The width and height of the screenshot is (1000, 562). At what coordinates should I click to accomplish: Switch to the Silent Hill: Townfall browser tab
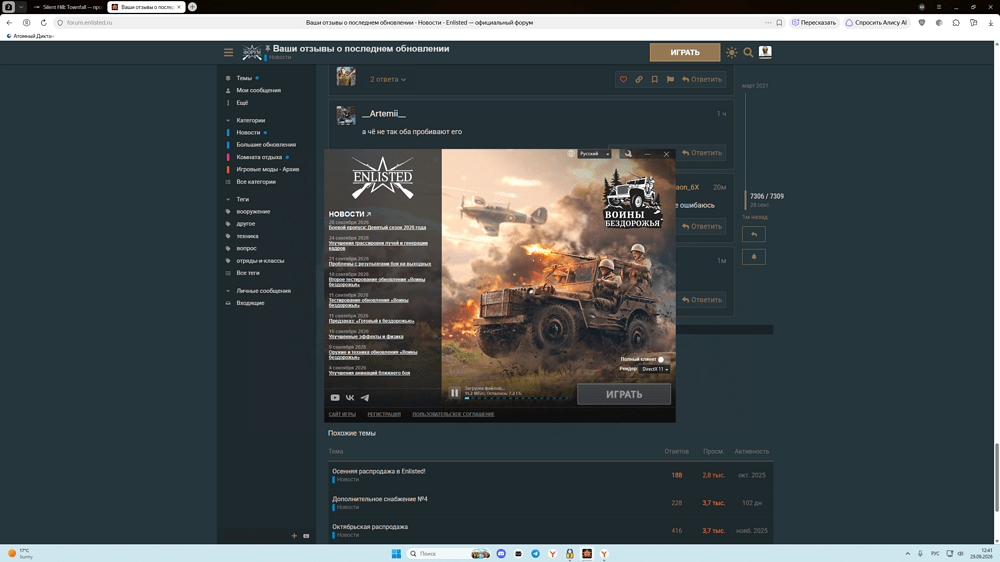(x=68, y=7)
